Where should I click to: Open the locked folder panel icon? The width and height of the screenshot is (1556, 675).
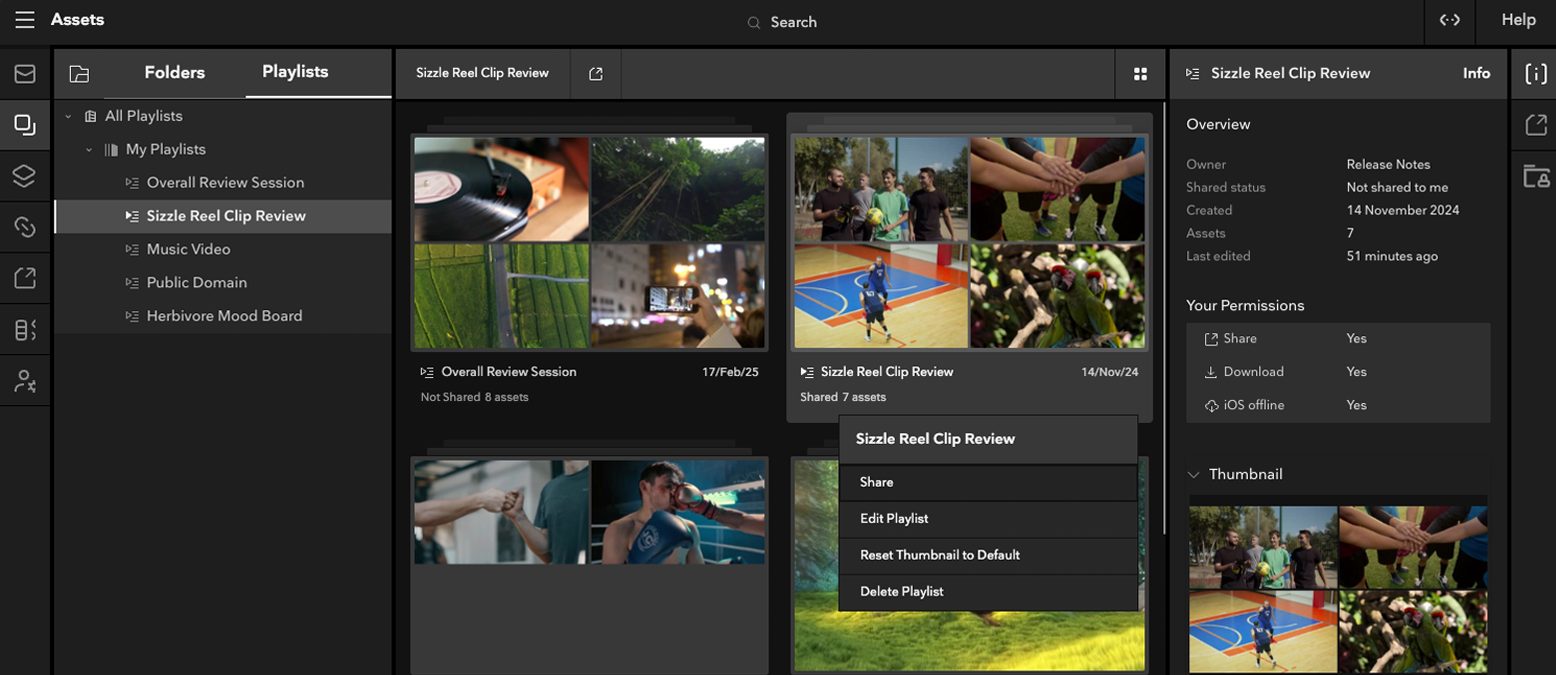click(x=1535, y=177)
